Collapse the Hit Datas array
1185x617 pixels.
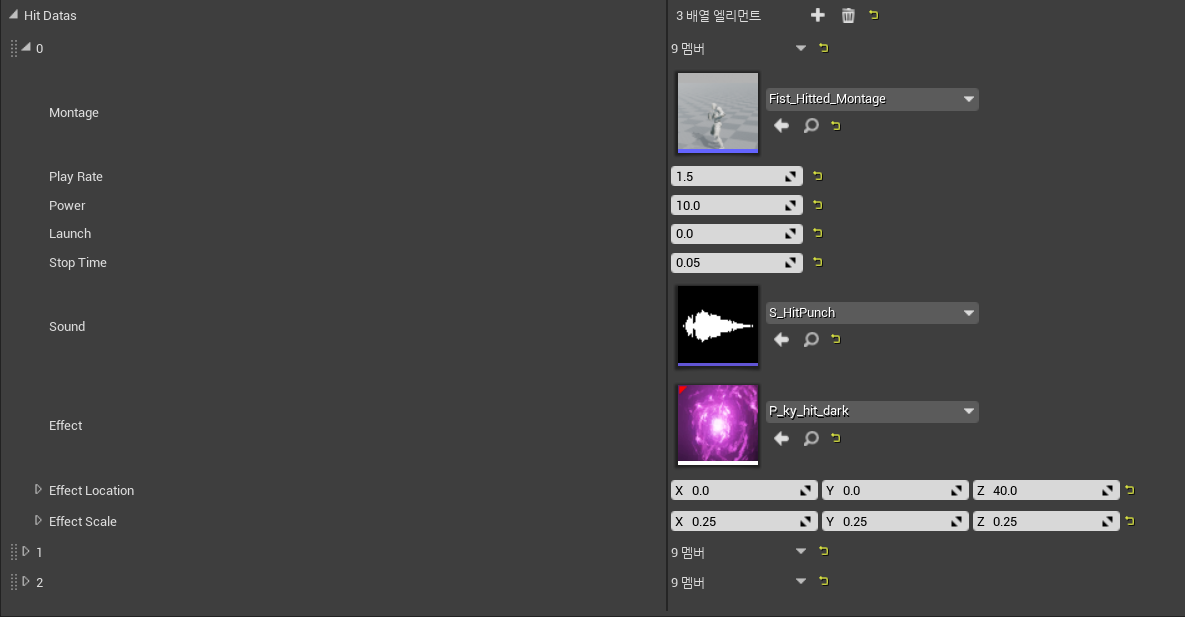[14, 14]
